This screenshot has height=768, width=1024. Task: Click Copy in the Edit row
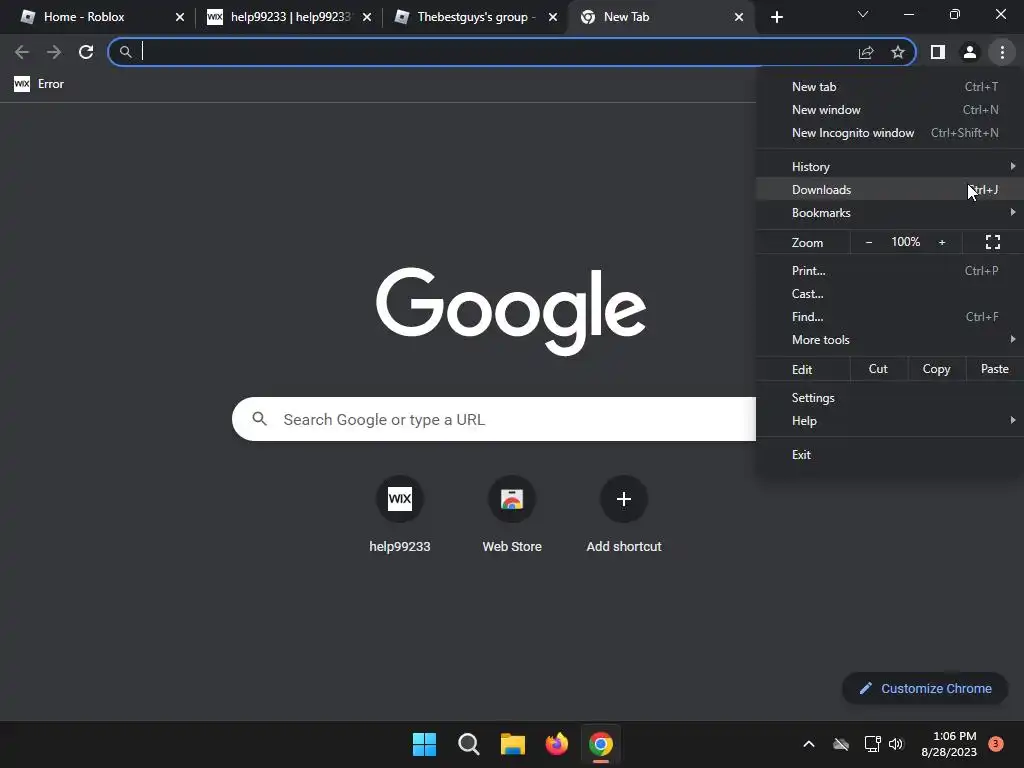(x=936, y=369)
